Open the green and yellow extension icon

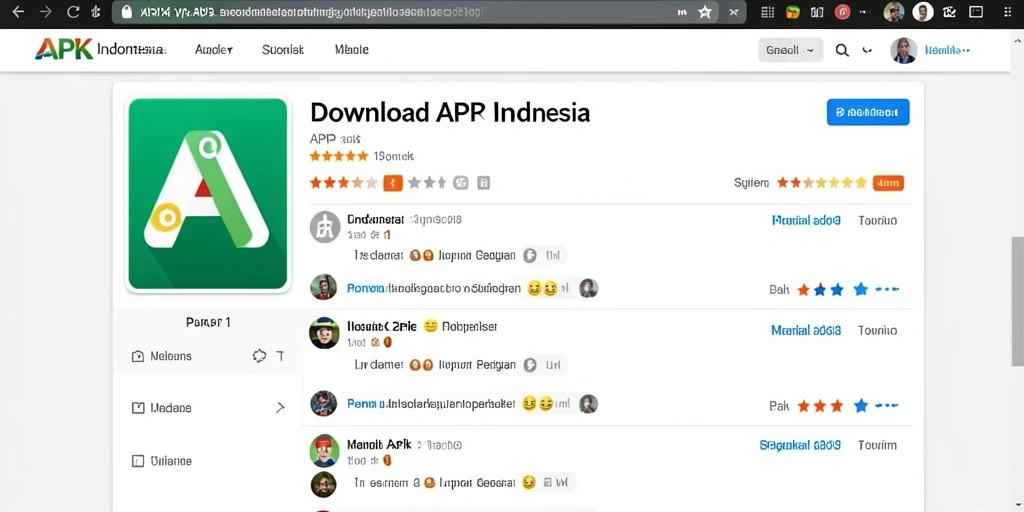793,12
